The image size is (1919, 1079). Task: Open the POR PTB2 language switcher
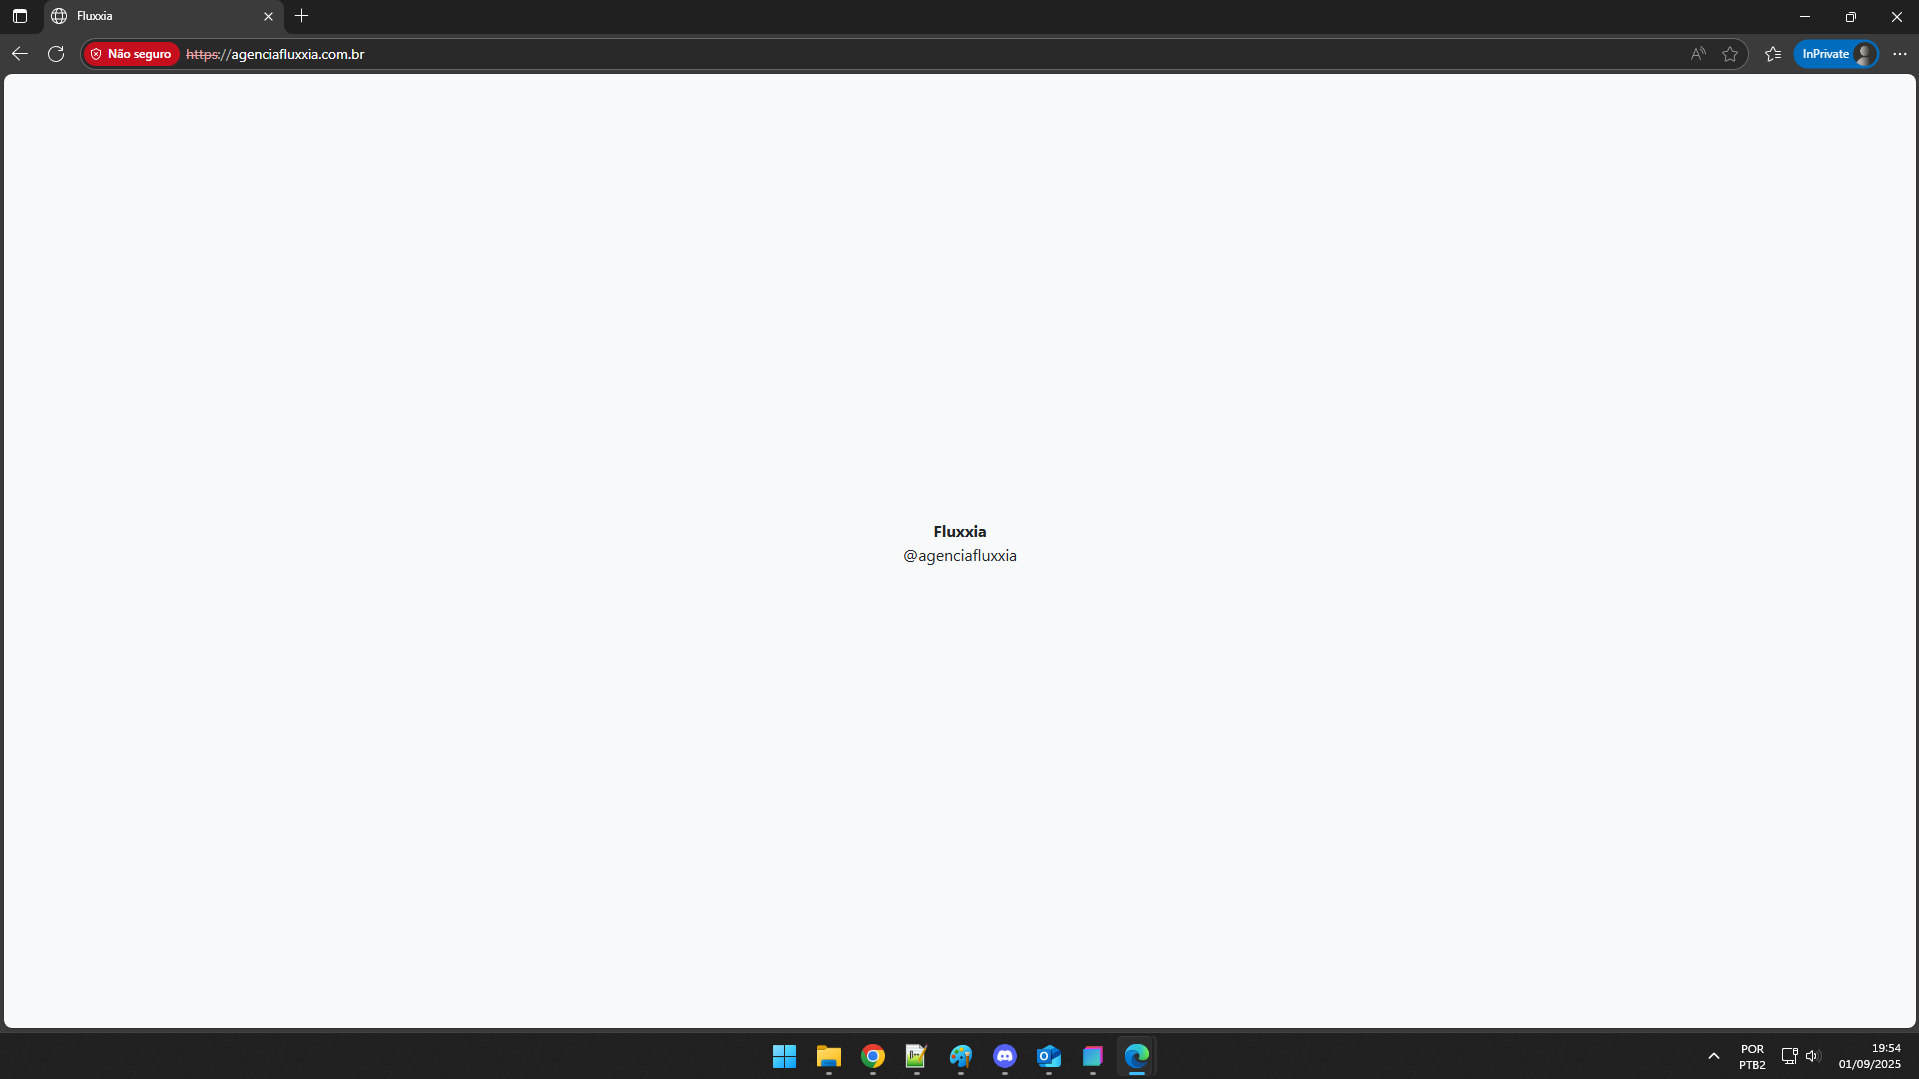(x=1751, y=1057)
